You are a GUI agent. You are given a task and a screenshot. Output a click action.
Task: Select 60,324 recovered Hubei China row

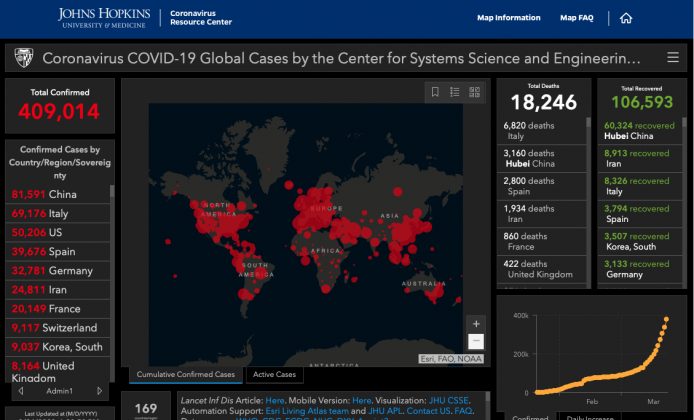[640, 131]
